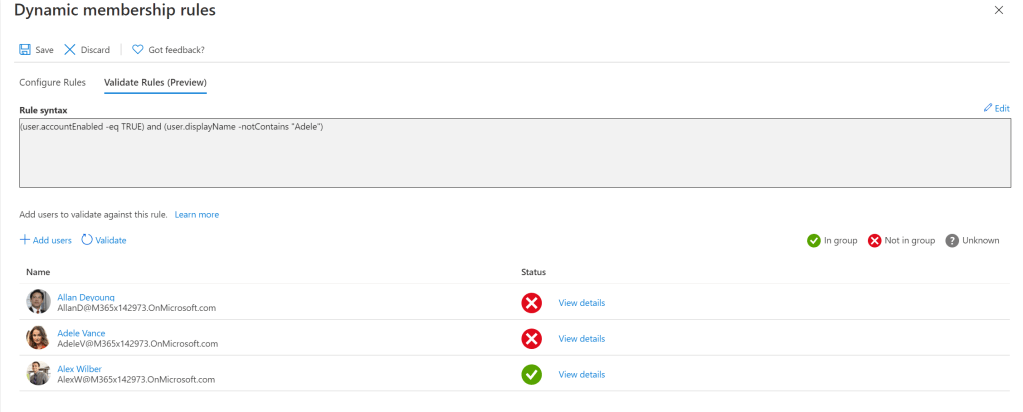The width and height of the screenshot is (1023, 412).
Task: Click the Edit pencil icon
Action: click(988, 108)
